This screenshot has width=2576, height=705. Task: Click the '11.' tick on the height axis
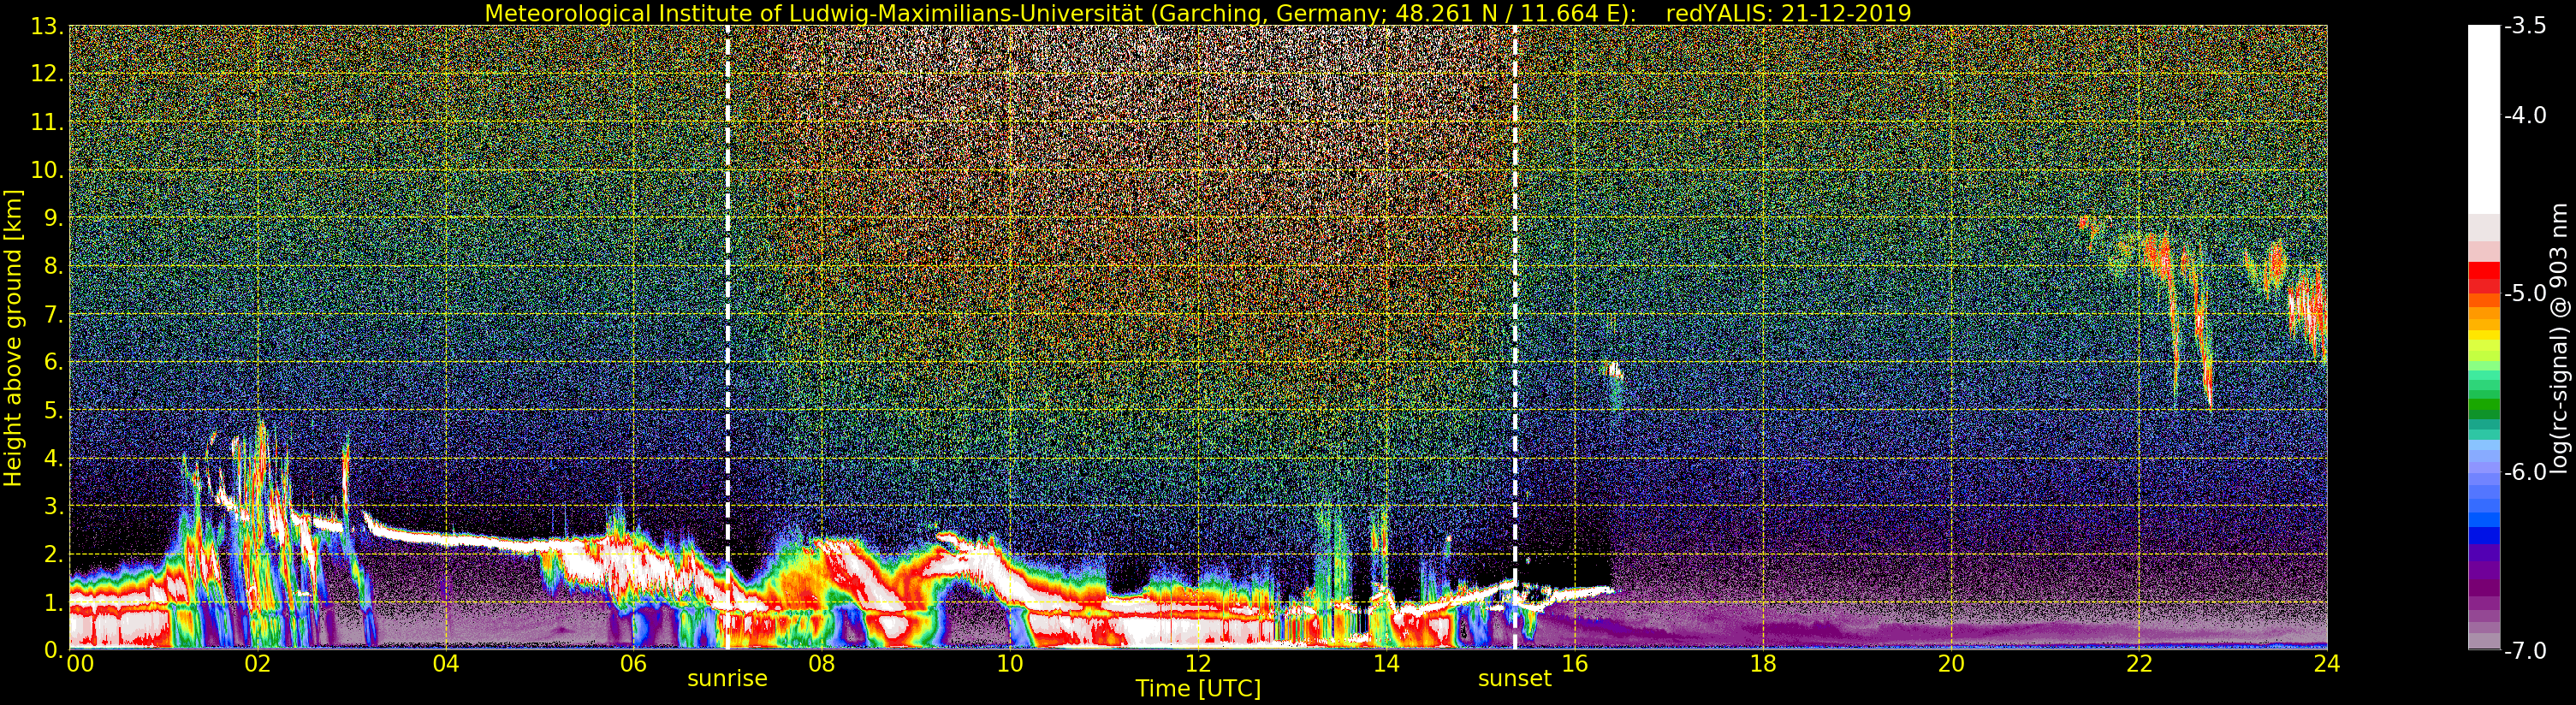(x=47, y=122)
